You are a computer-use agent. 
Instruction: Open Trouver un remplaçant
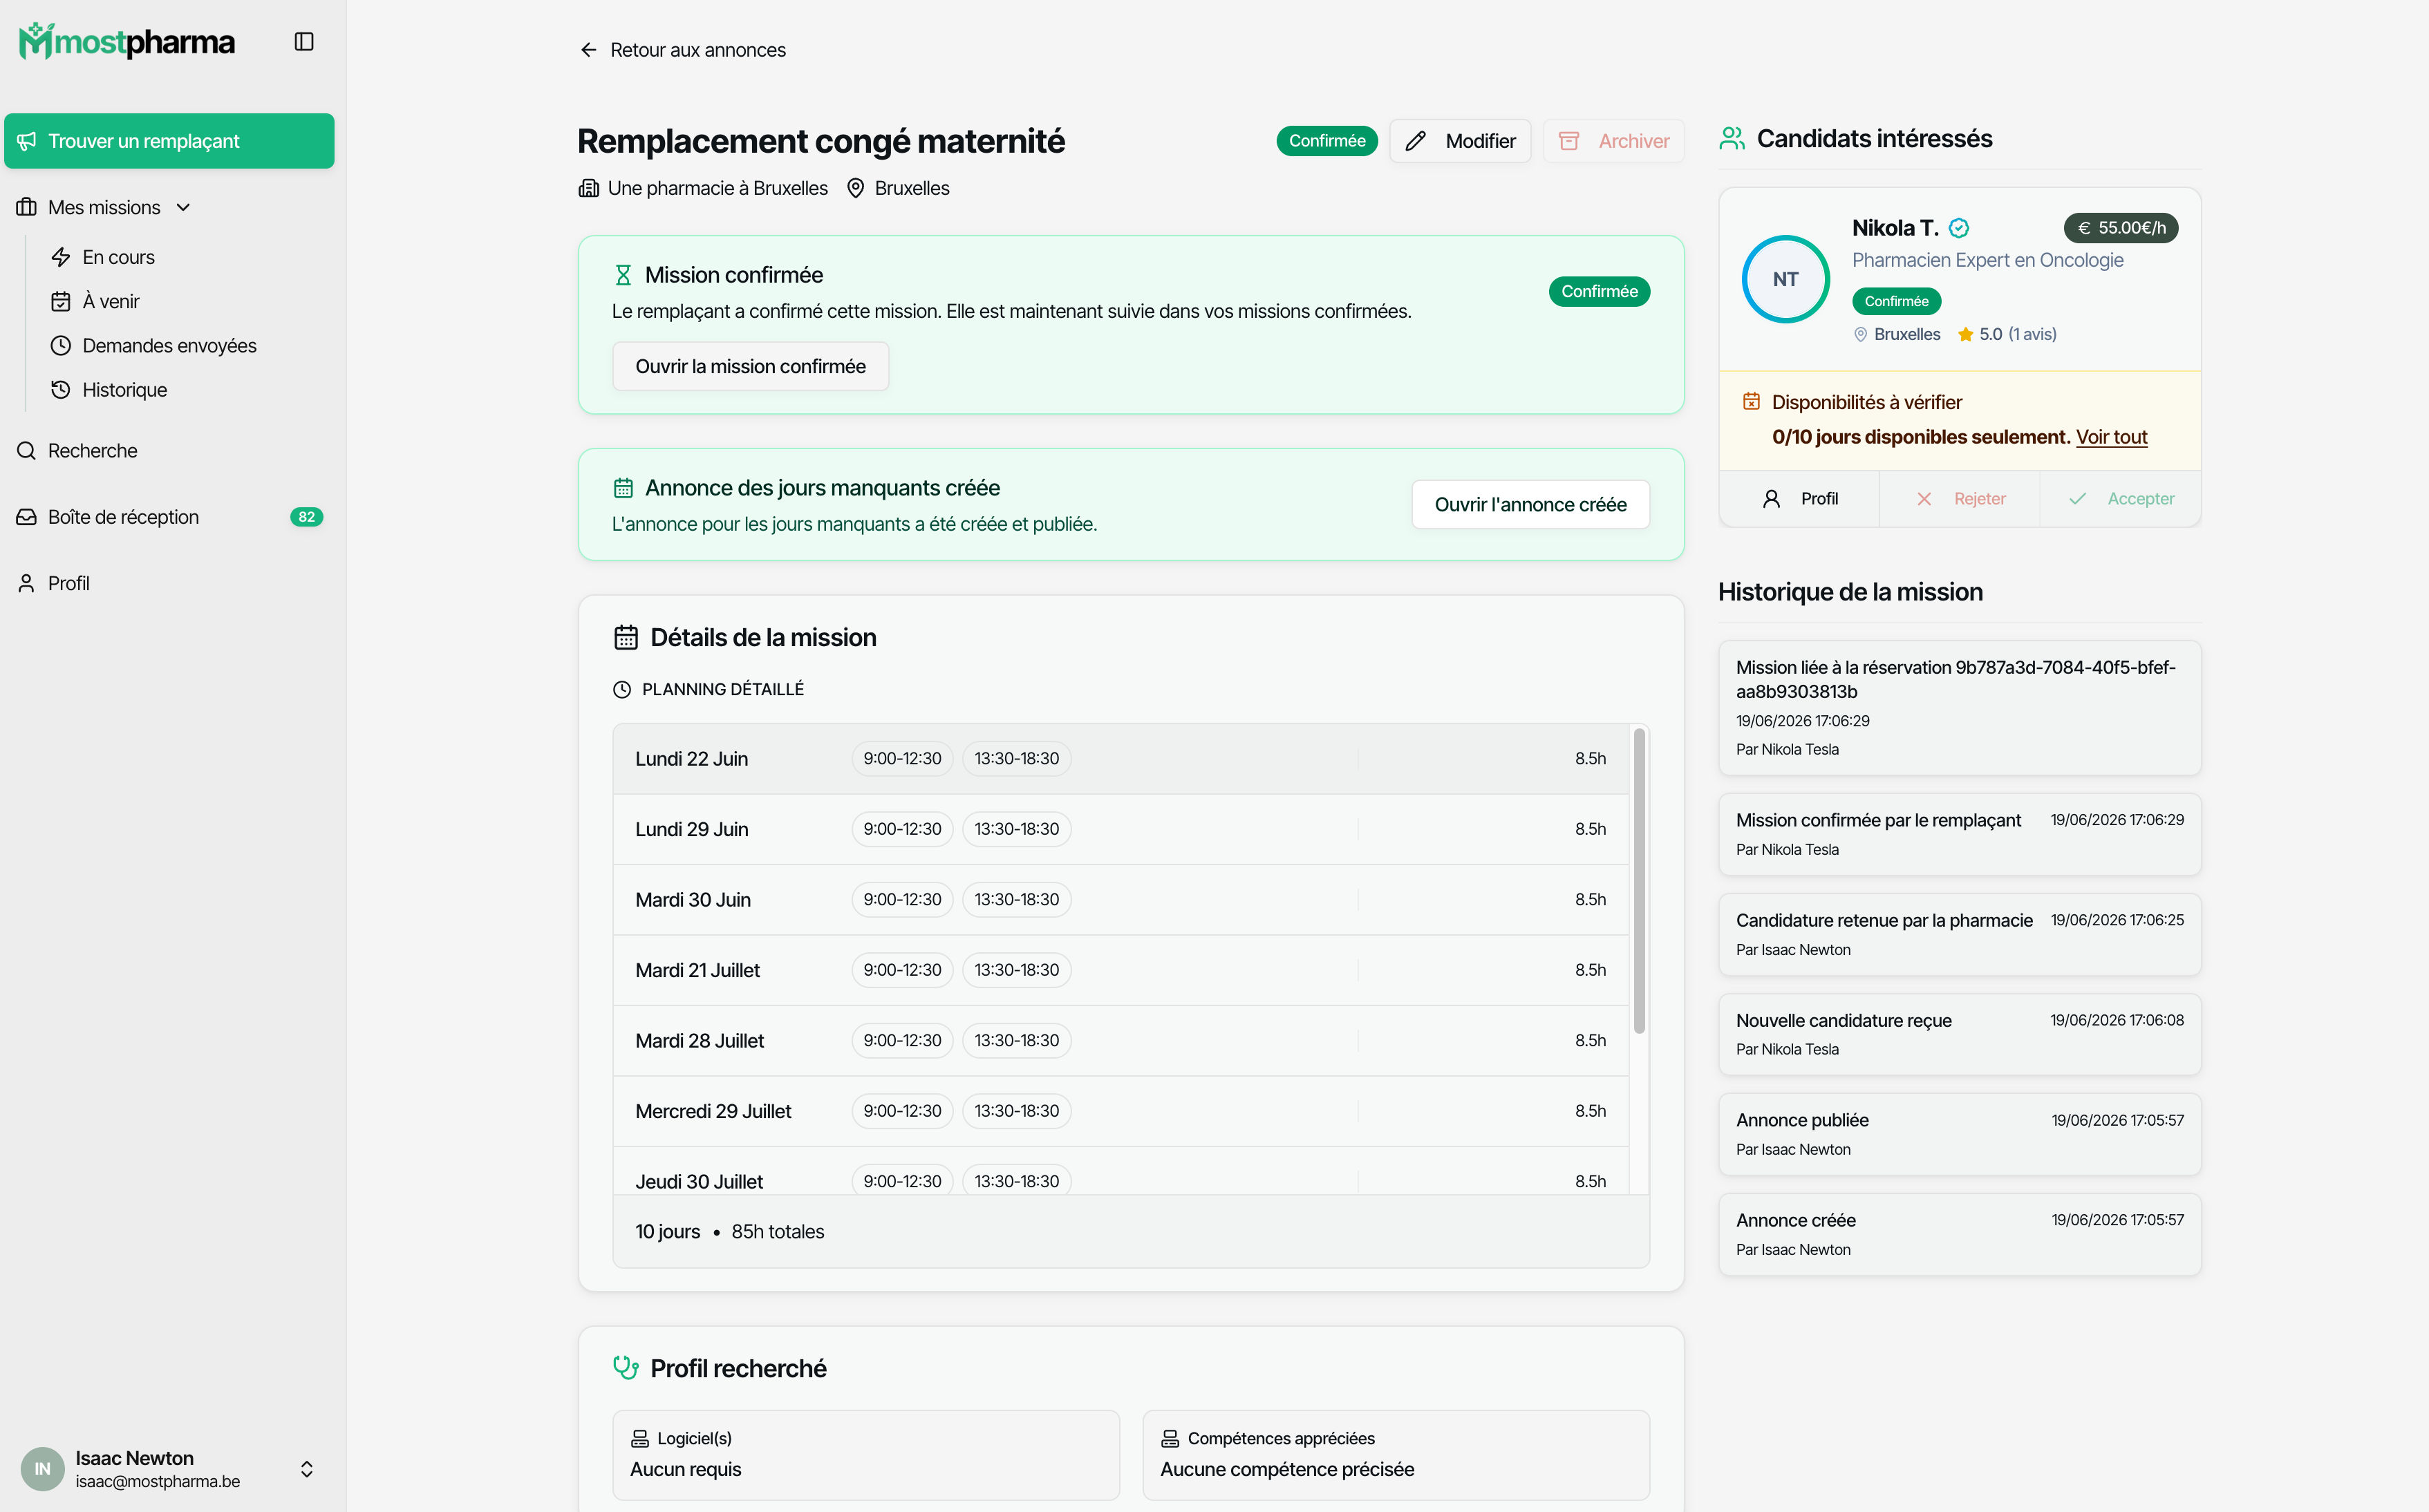169,141
